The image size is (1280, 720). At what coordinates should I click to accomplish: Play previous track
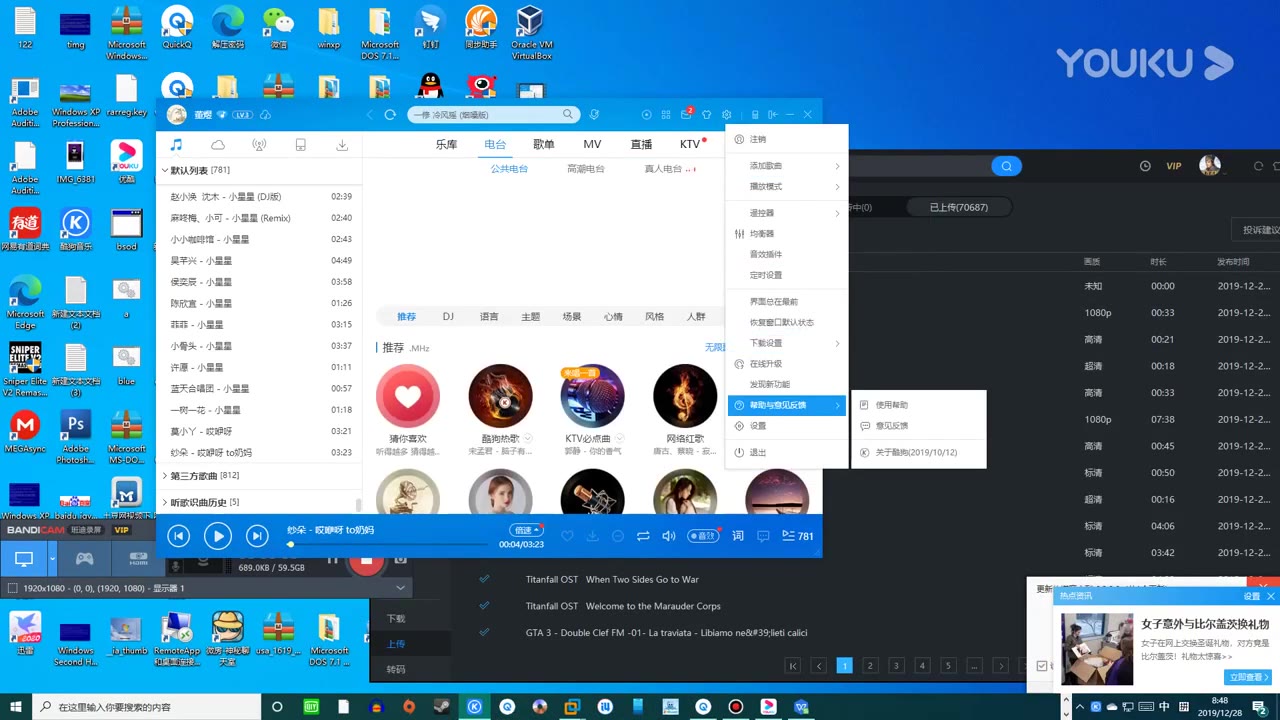coord(178,536)
